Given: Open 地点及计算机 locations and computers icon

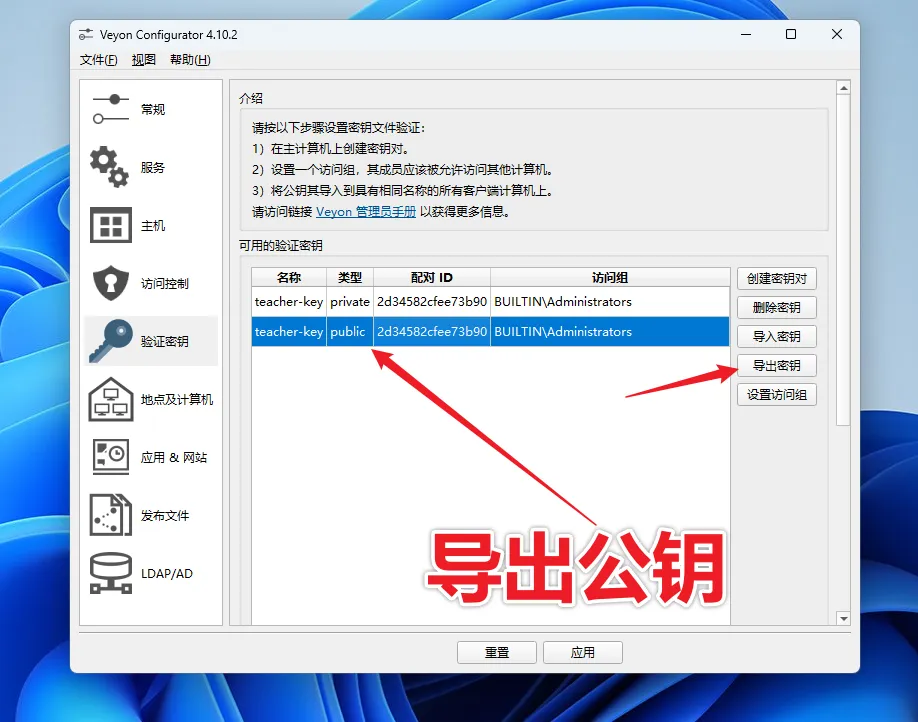Looking at the screenshot, I should coord(111,399).
